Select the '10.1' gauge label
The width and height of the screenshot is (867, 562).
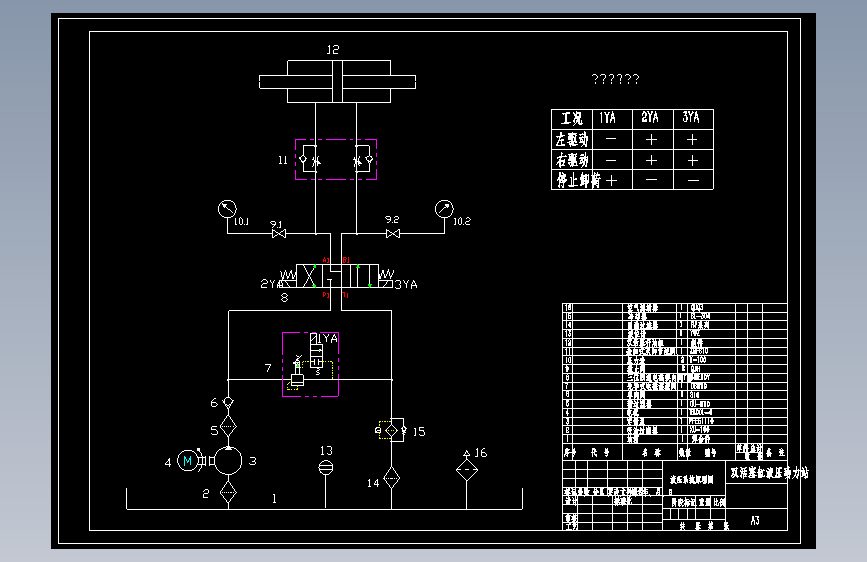pyautogui.click(x=241, y=221)
